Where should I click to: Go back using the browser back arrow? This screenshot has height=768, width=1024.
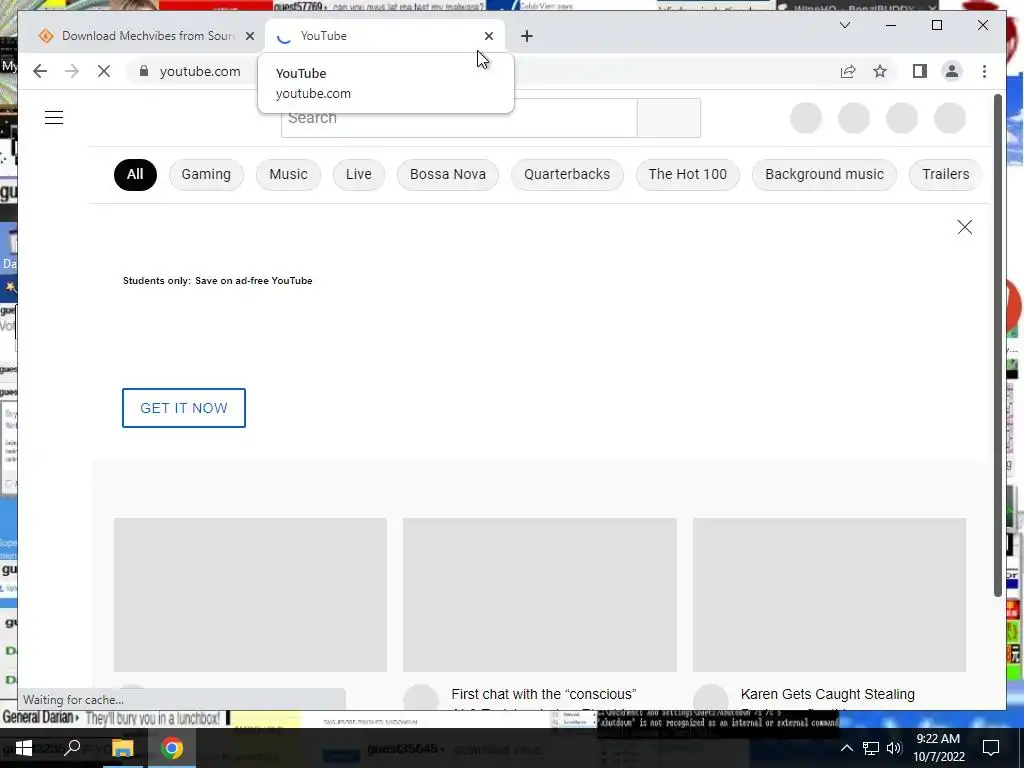40,71
